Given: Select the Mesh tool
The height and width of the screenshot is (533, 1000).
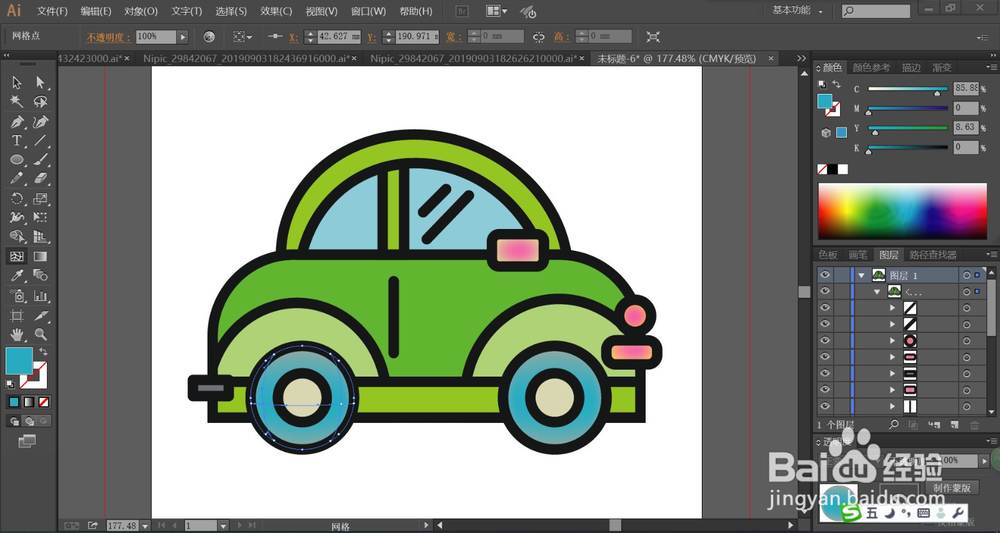Looking at the screenshot, I should tap(17, 256).
